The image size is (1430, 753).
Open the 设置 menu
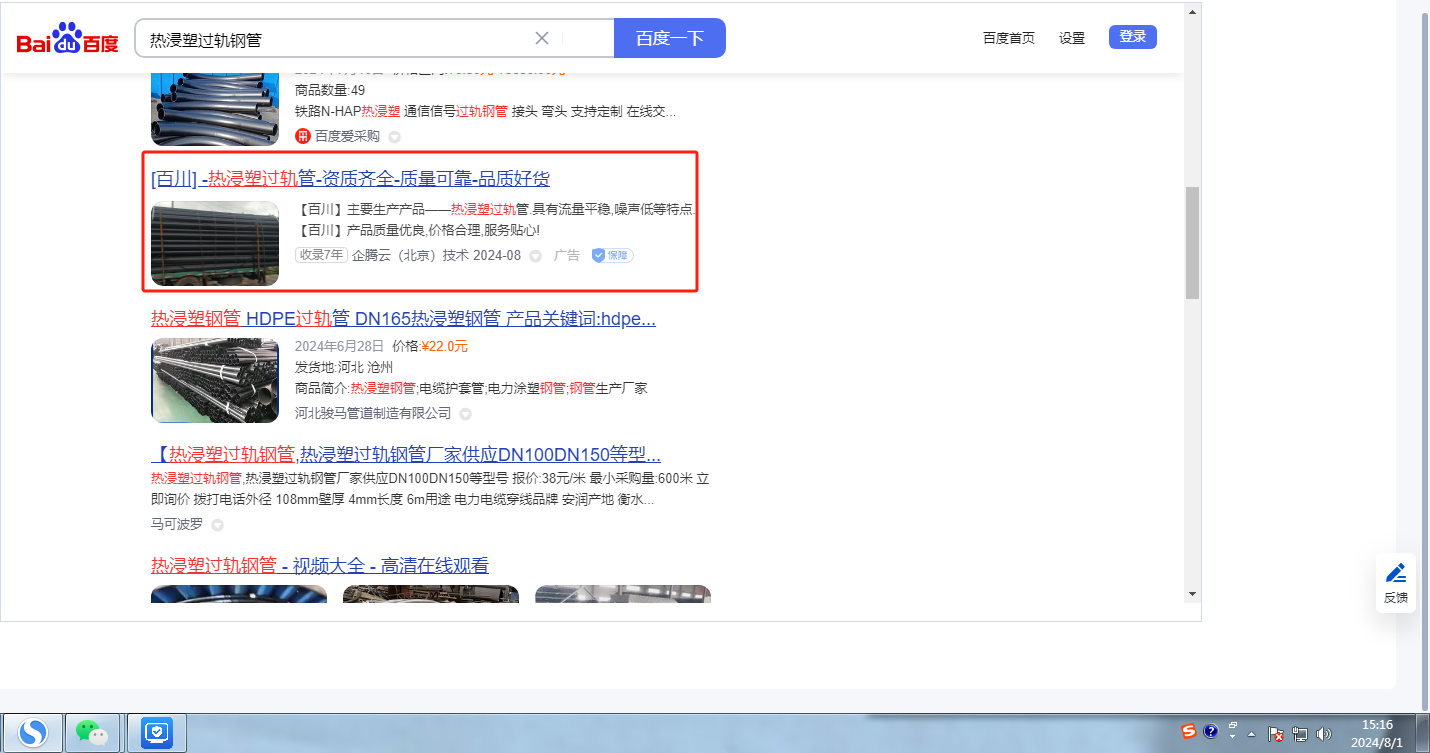click(x=1072, y=38)
